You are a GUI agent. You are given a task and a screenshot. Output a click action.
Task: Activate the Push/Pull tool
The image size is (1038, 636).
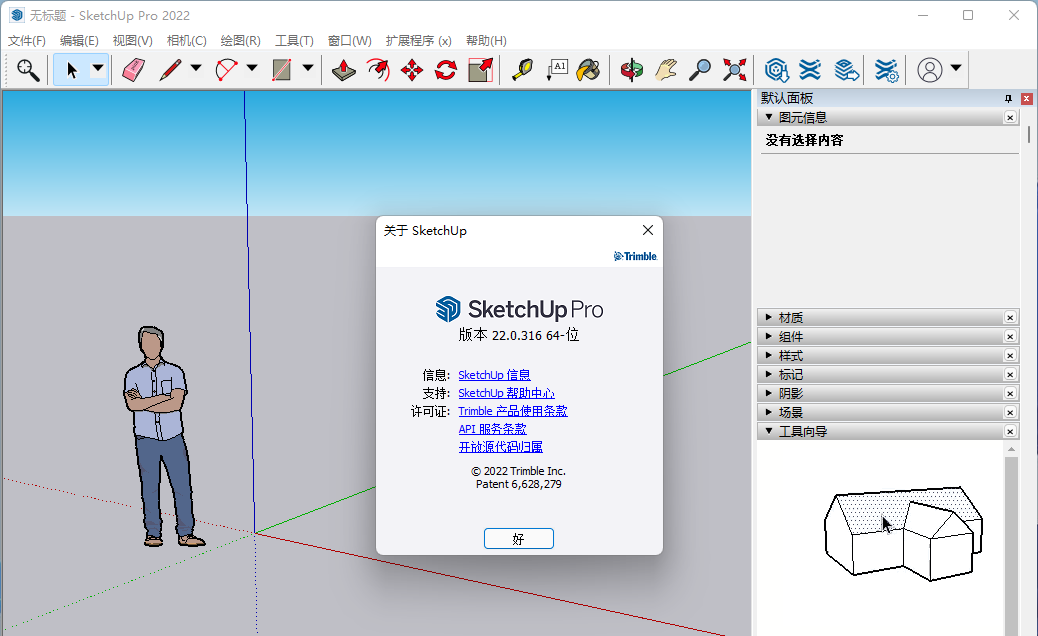pyautogui.click(x=344, y=69)
